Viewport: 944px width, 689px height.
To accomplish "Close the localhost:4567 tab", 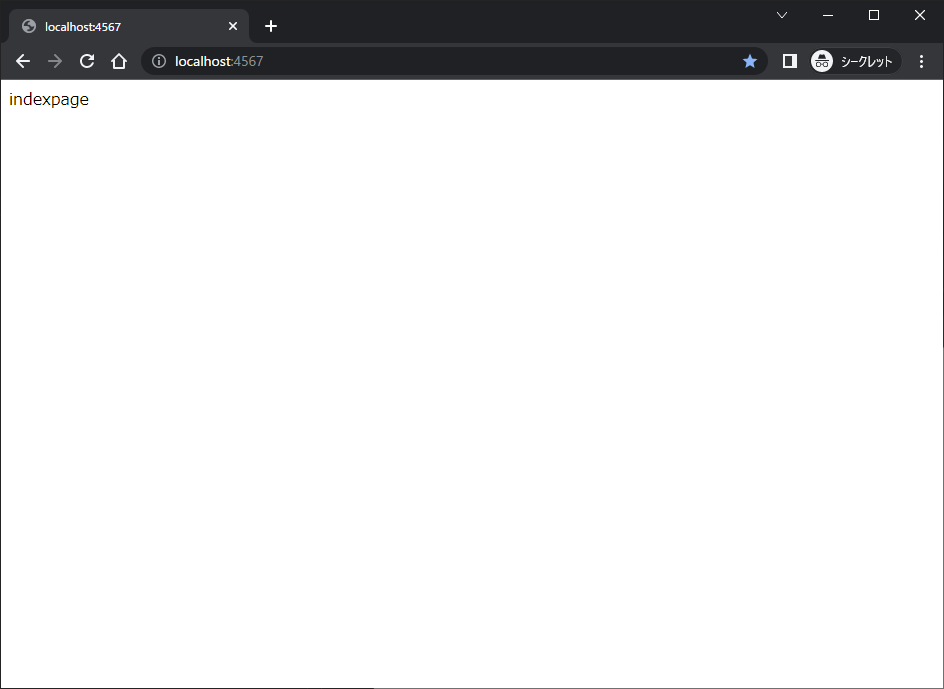I will tap(233, 26).
